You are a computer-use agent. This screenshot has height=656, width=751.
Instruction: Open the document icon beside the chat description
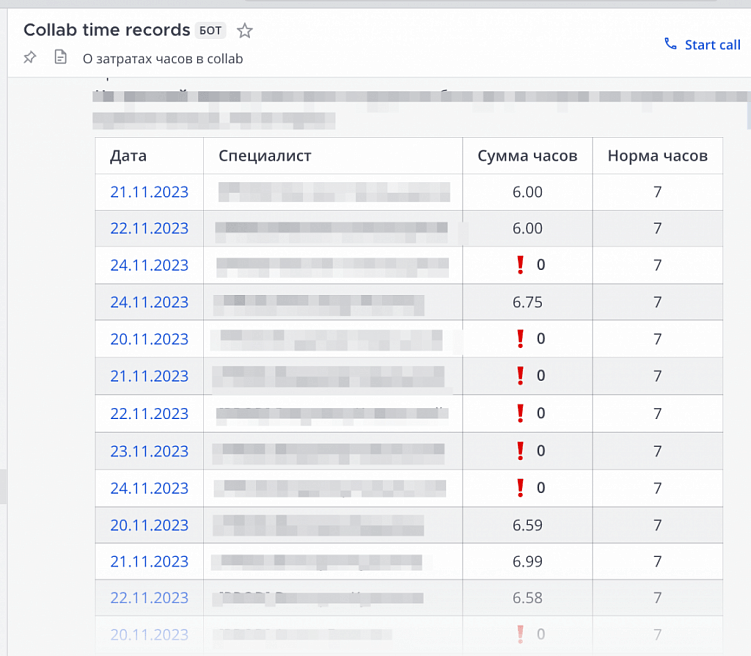(60, 57)
